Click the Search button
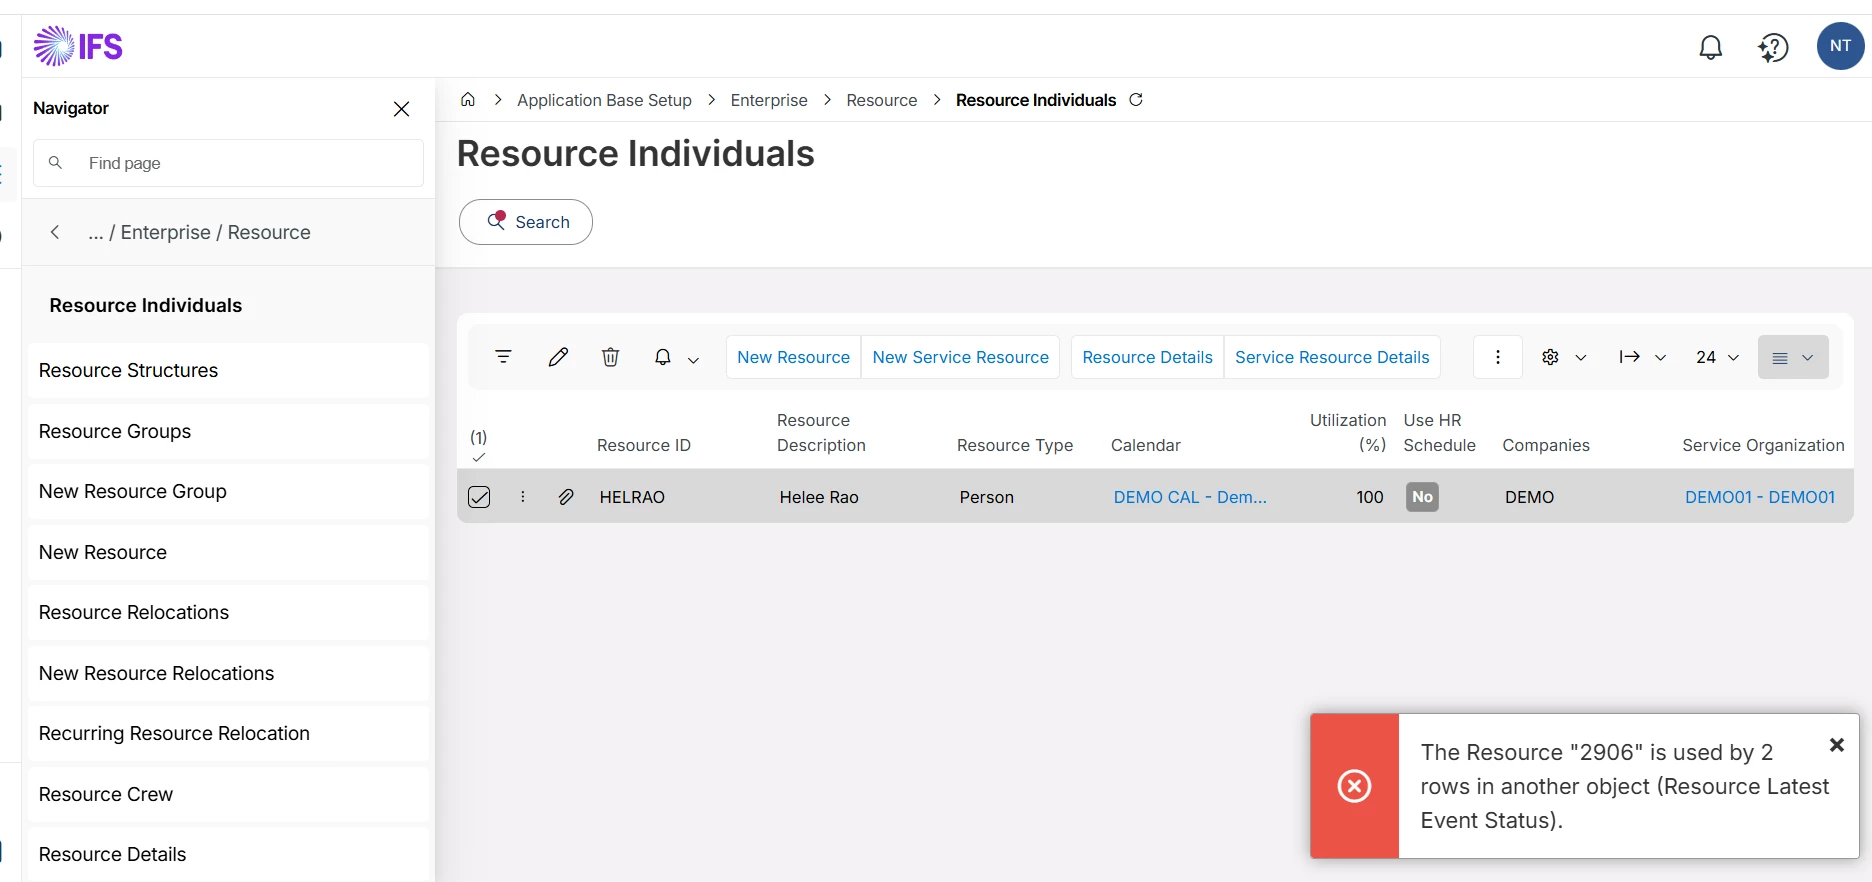Viewport: 1872px width, 882px height. [526, 222]
